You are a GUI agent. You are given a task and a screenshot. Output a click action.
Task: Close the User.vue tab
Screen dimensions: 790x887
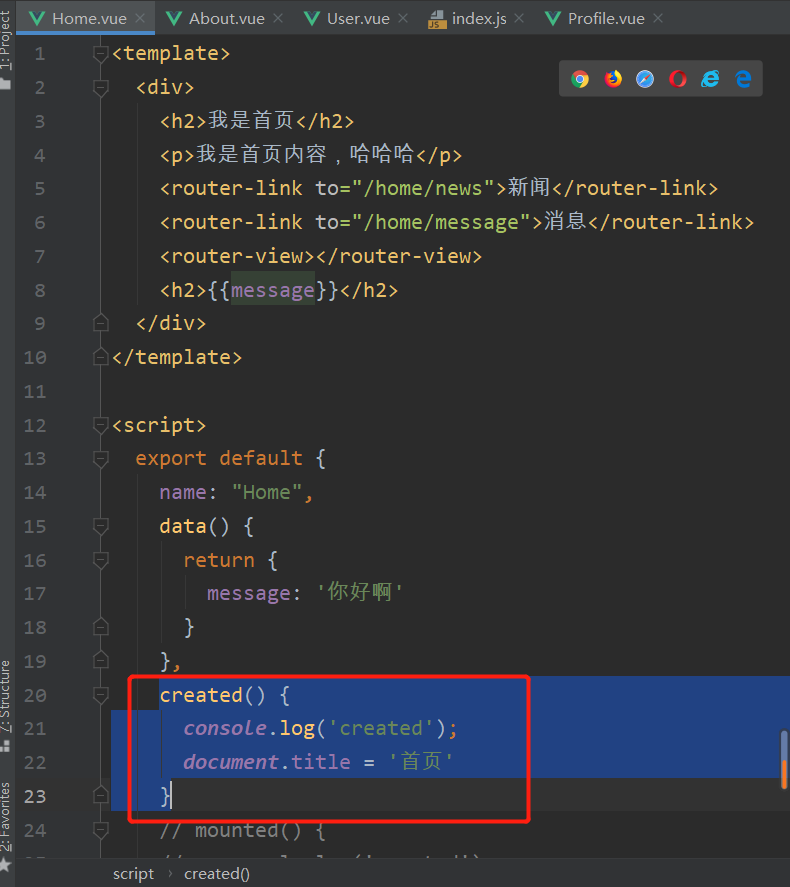click(403, 18)
